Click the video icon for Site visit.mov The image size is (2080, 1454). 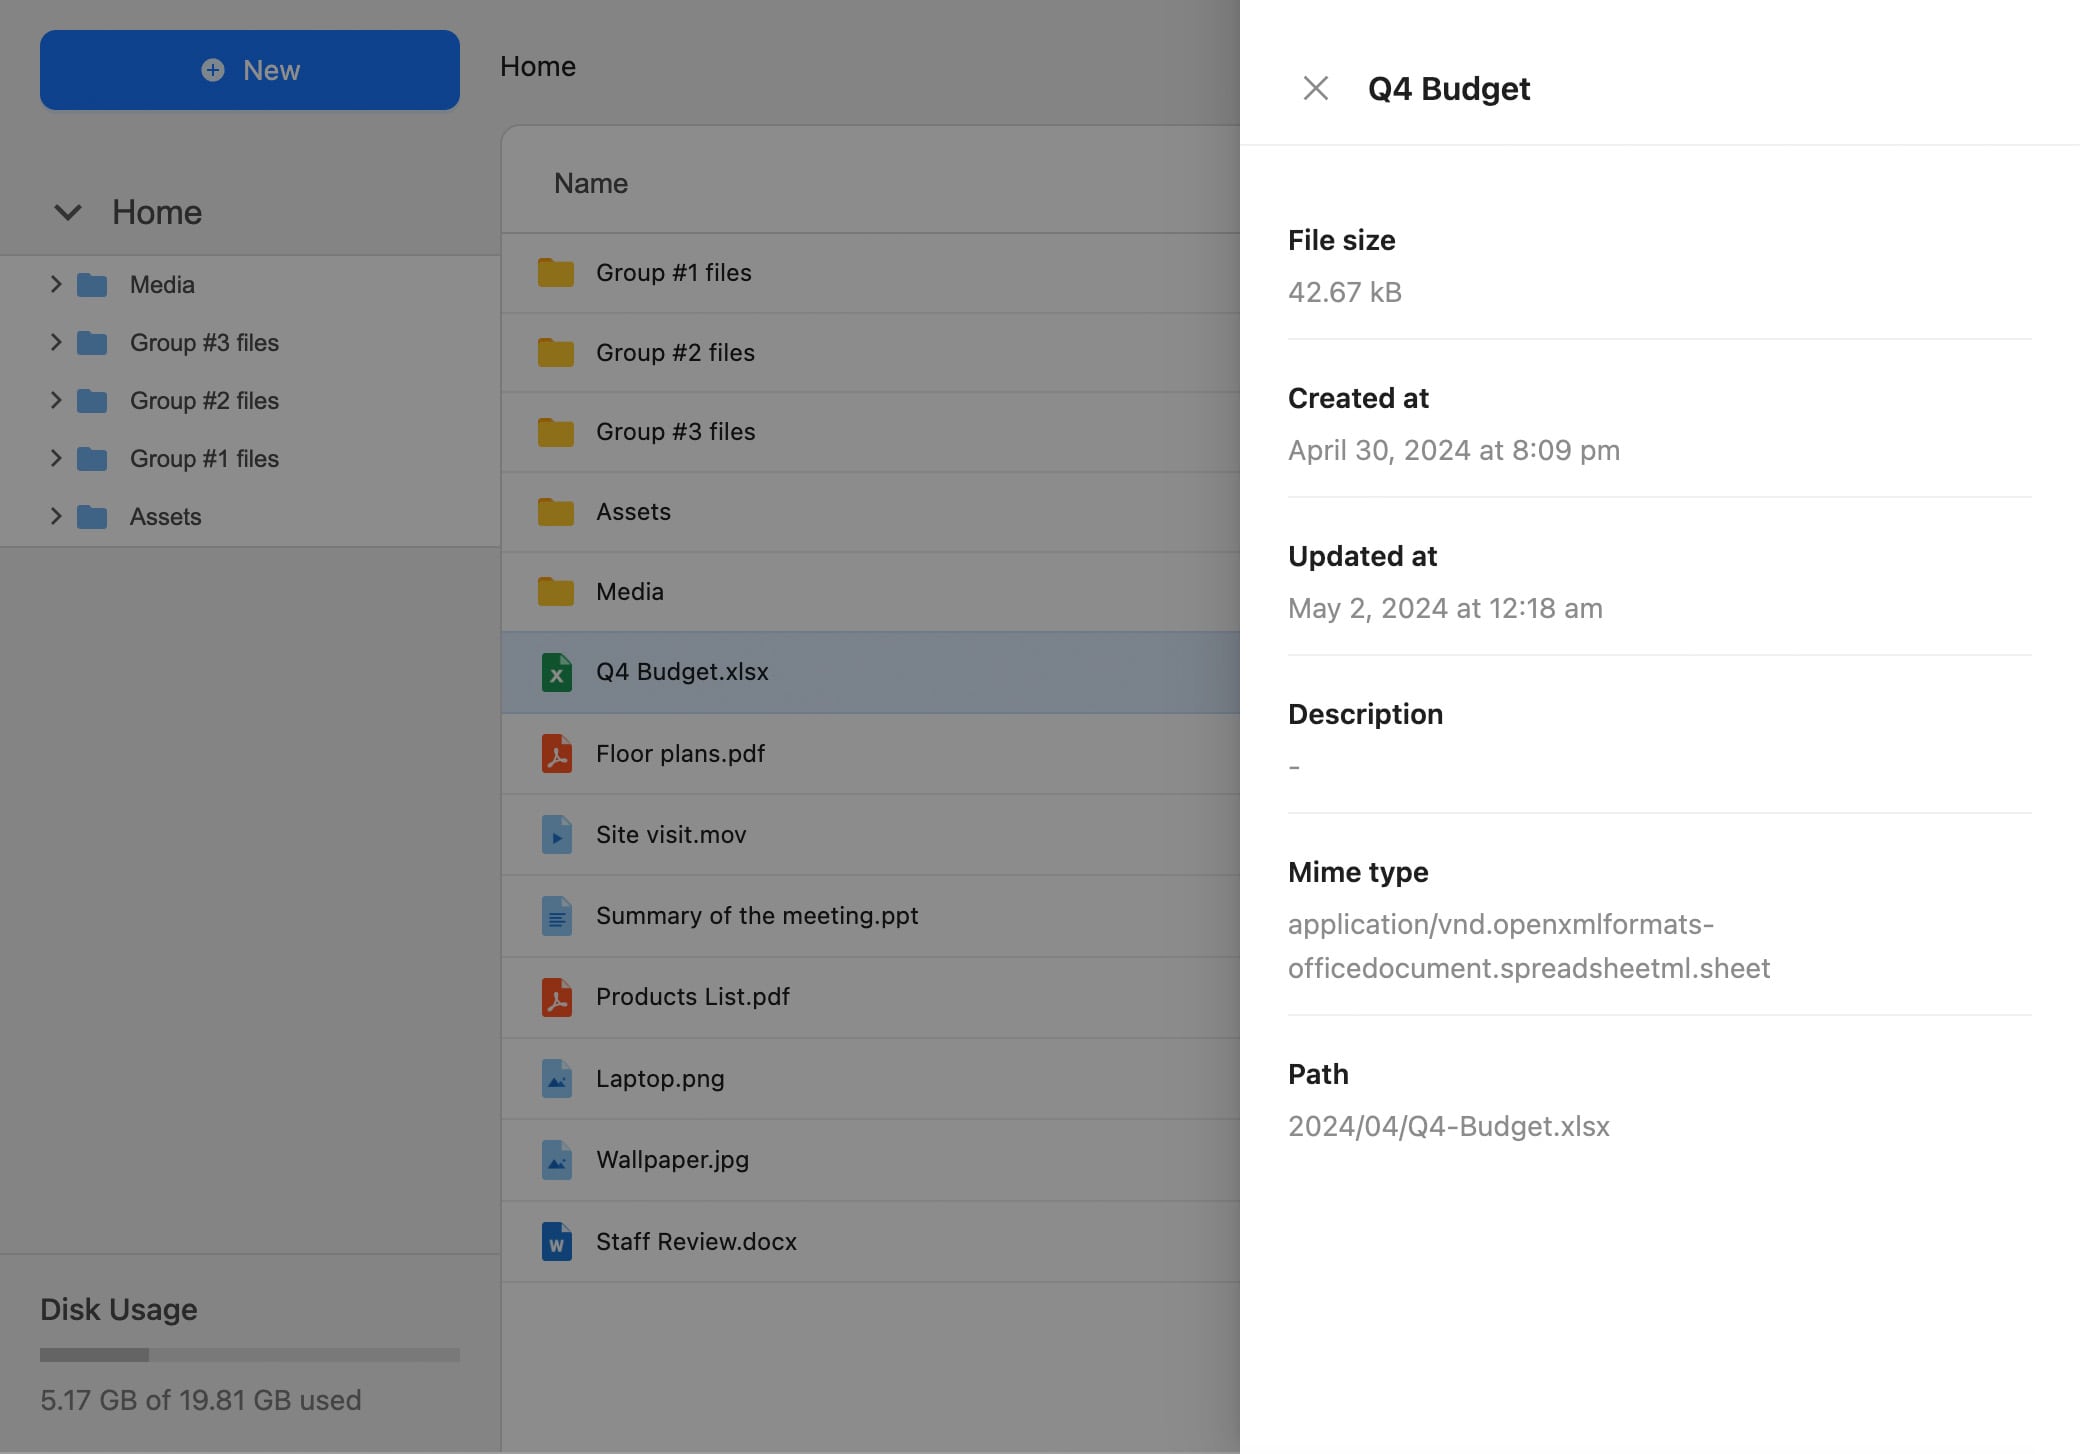[556, 835]
